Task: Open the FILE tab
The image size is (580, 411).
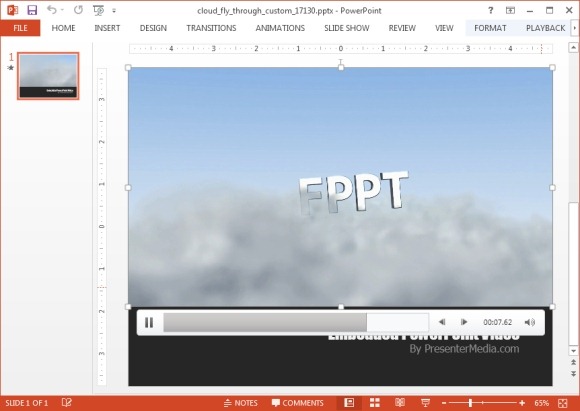Action: coord(20,28)
